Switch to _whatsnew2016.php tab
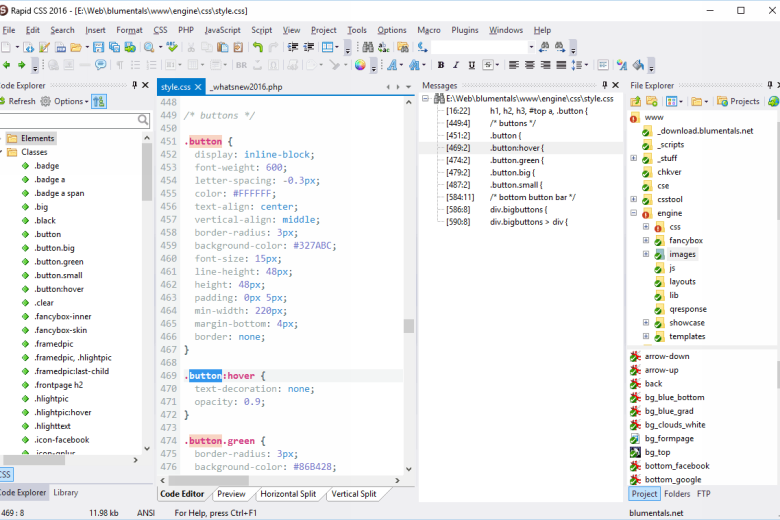780x520 pixels. point(246,87)
